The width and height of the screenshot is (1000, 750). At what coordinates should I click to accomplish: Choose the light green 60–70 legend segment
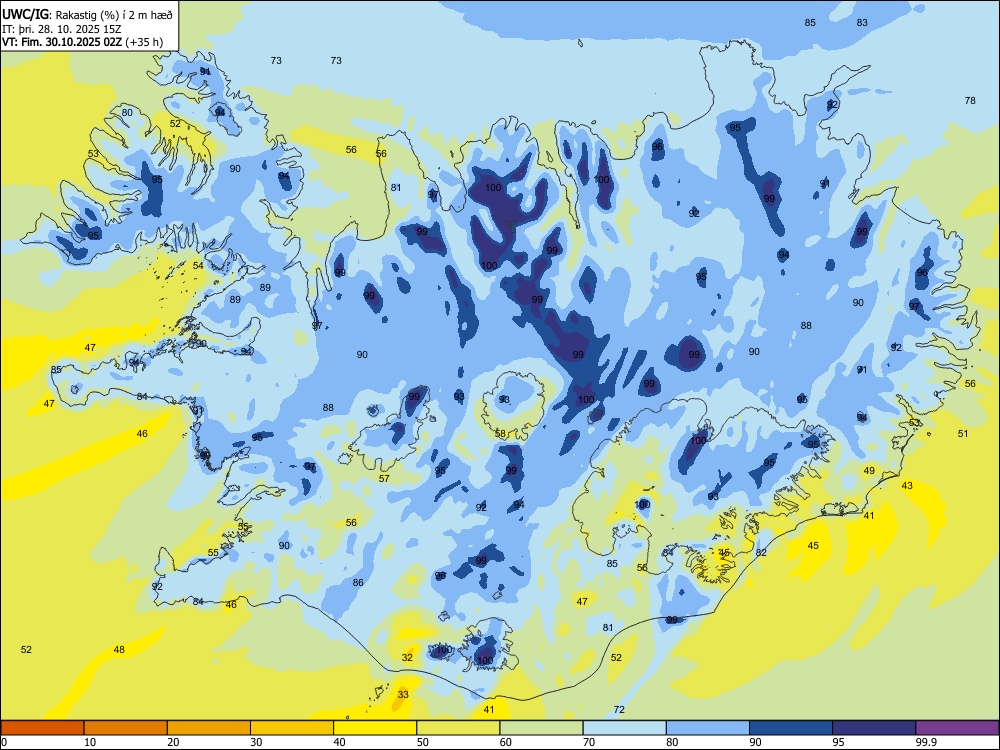pos(541,728)
